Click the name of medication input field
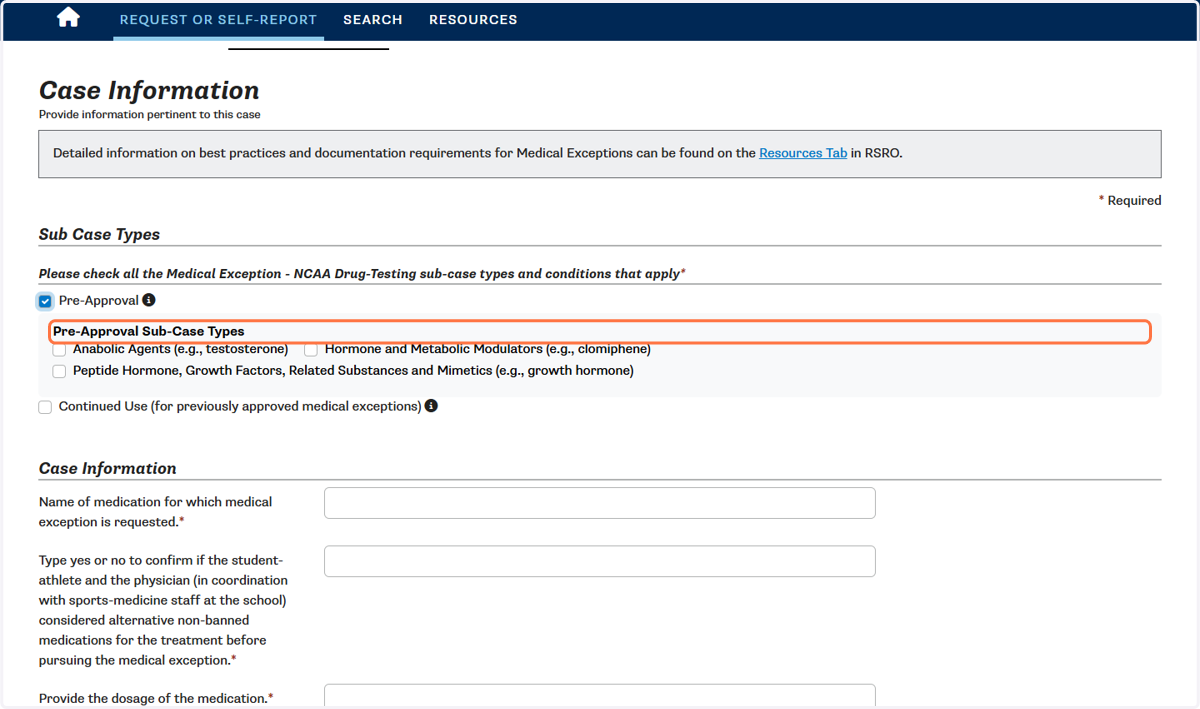The height and width of the screenshot is (709, 1200). click(x=600, y=503)
